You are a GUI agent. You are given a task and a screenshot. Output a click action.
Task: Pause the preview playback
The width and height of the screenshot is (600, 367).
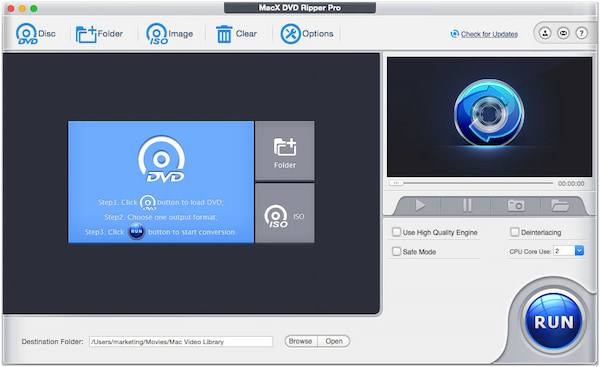click(x=466, y=206)
